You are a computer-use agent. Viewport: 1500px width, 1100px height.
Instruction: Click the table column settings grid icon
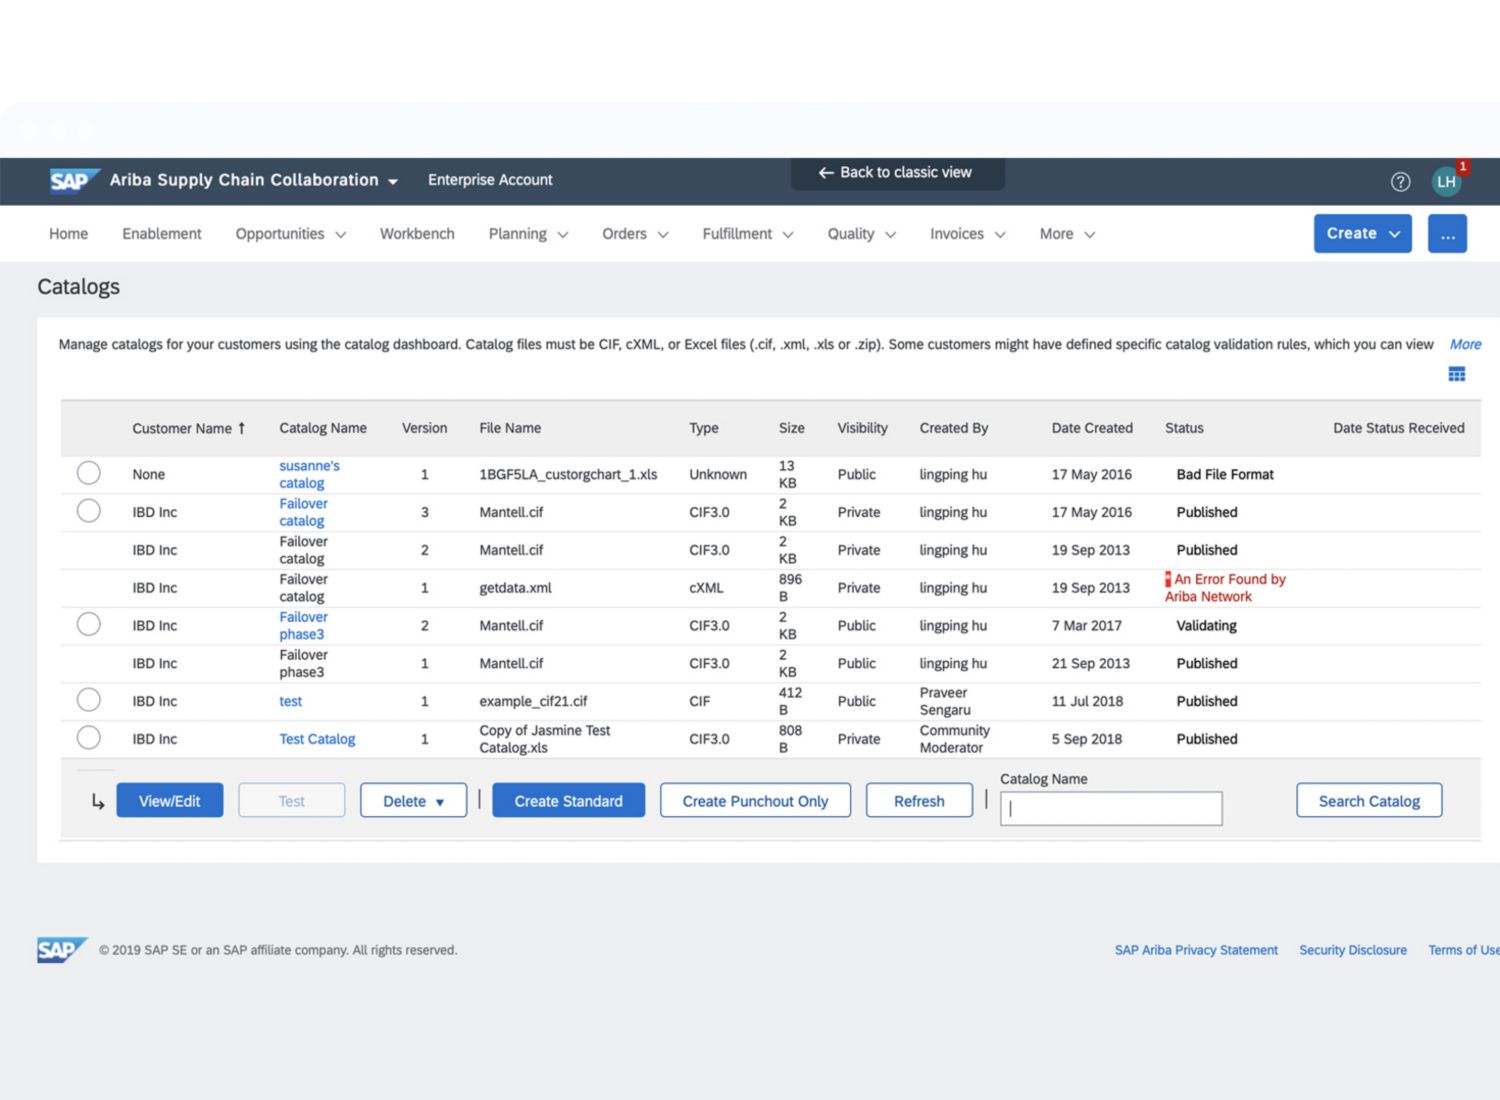[1457, 374]
